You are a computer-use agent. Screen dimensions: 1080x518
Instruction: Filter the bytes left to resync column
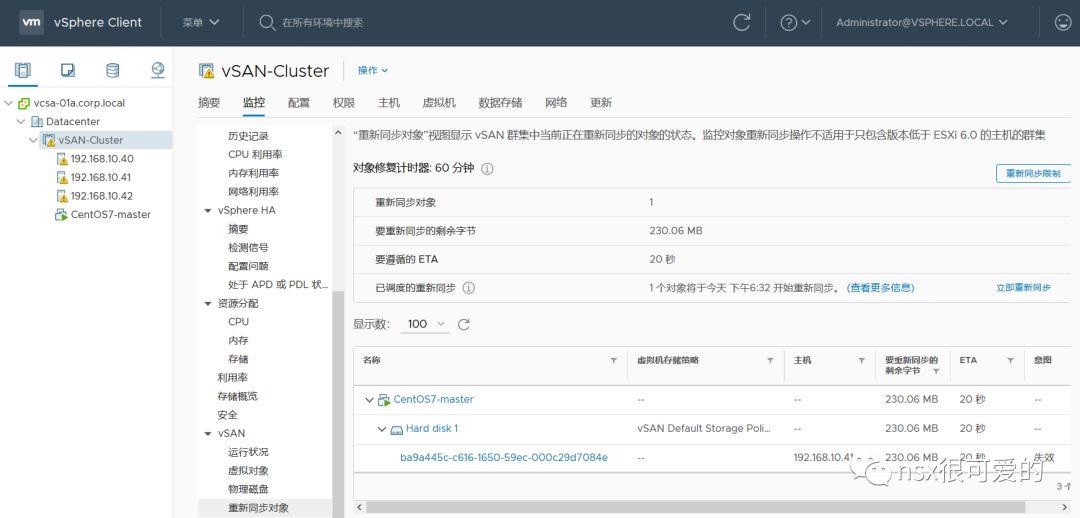tap(936, 371)
